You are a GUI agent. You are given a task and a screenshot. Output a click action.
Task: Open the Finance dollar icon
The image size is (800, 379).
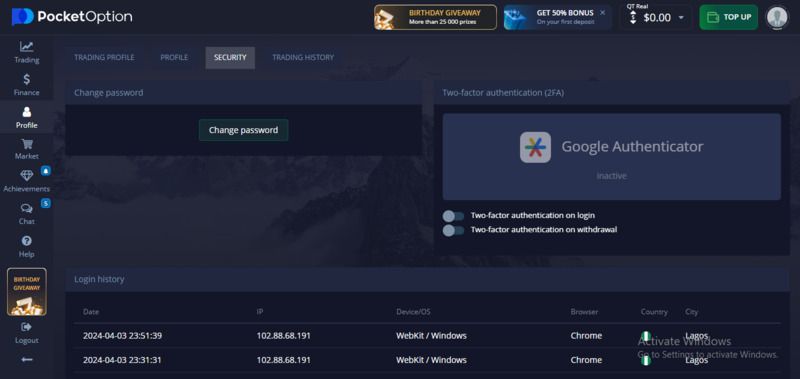click(x=27, y=79)
